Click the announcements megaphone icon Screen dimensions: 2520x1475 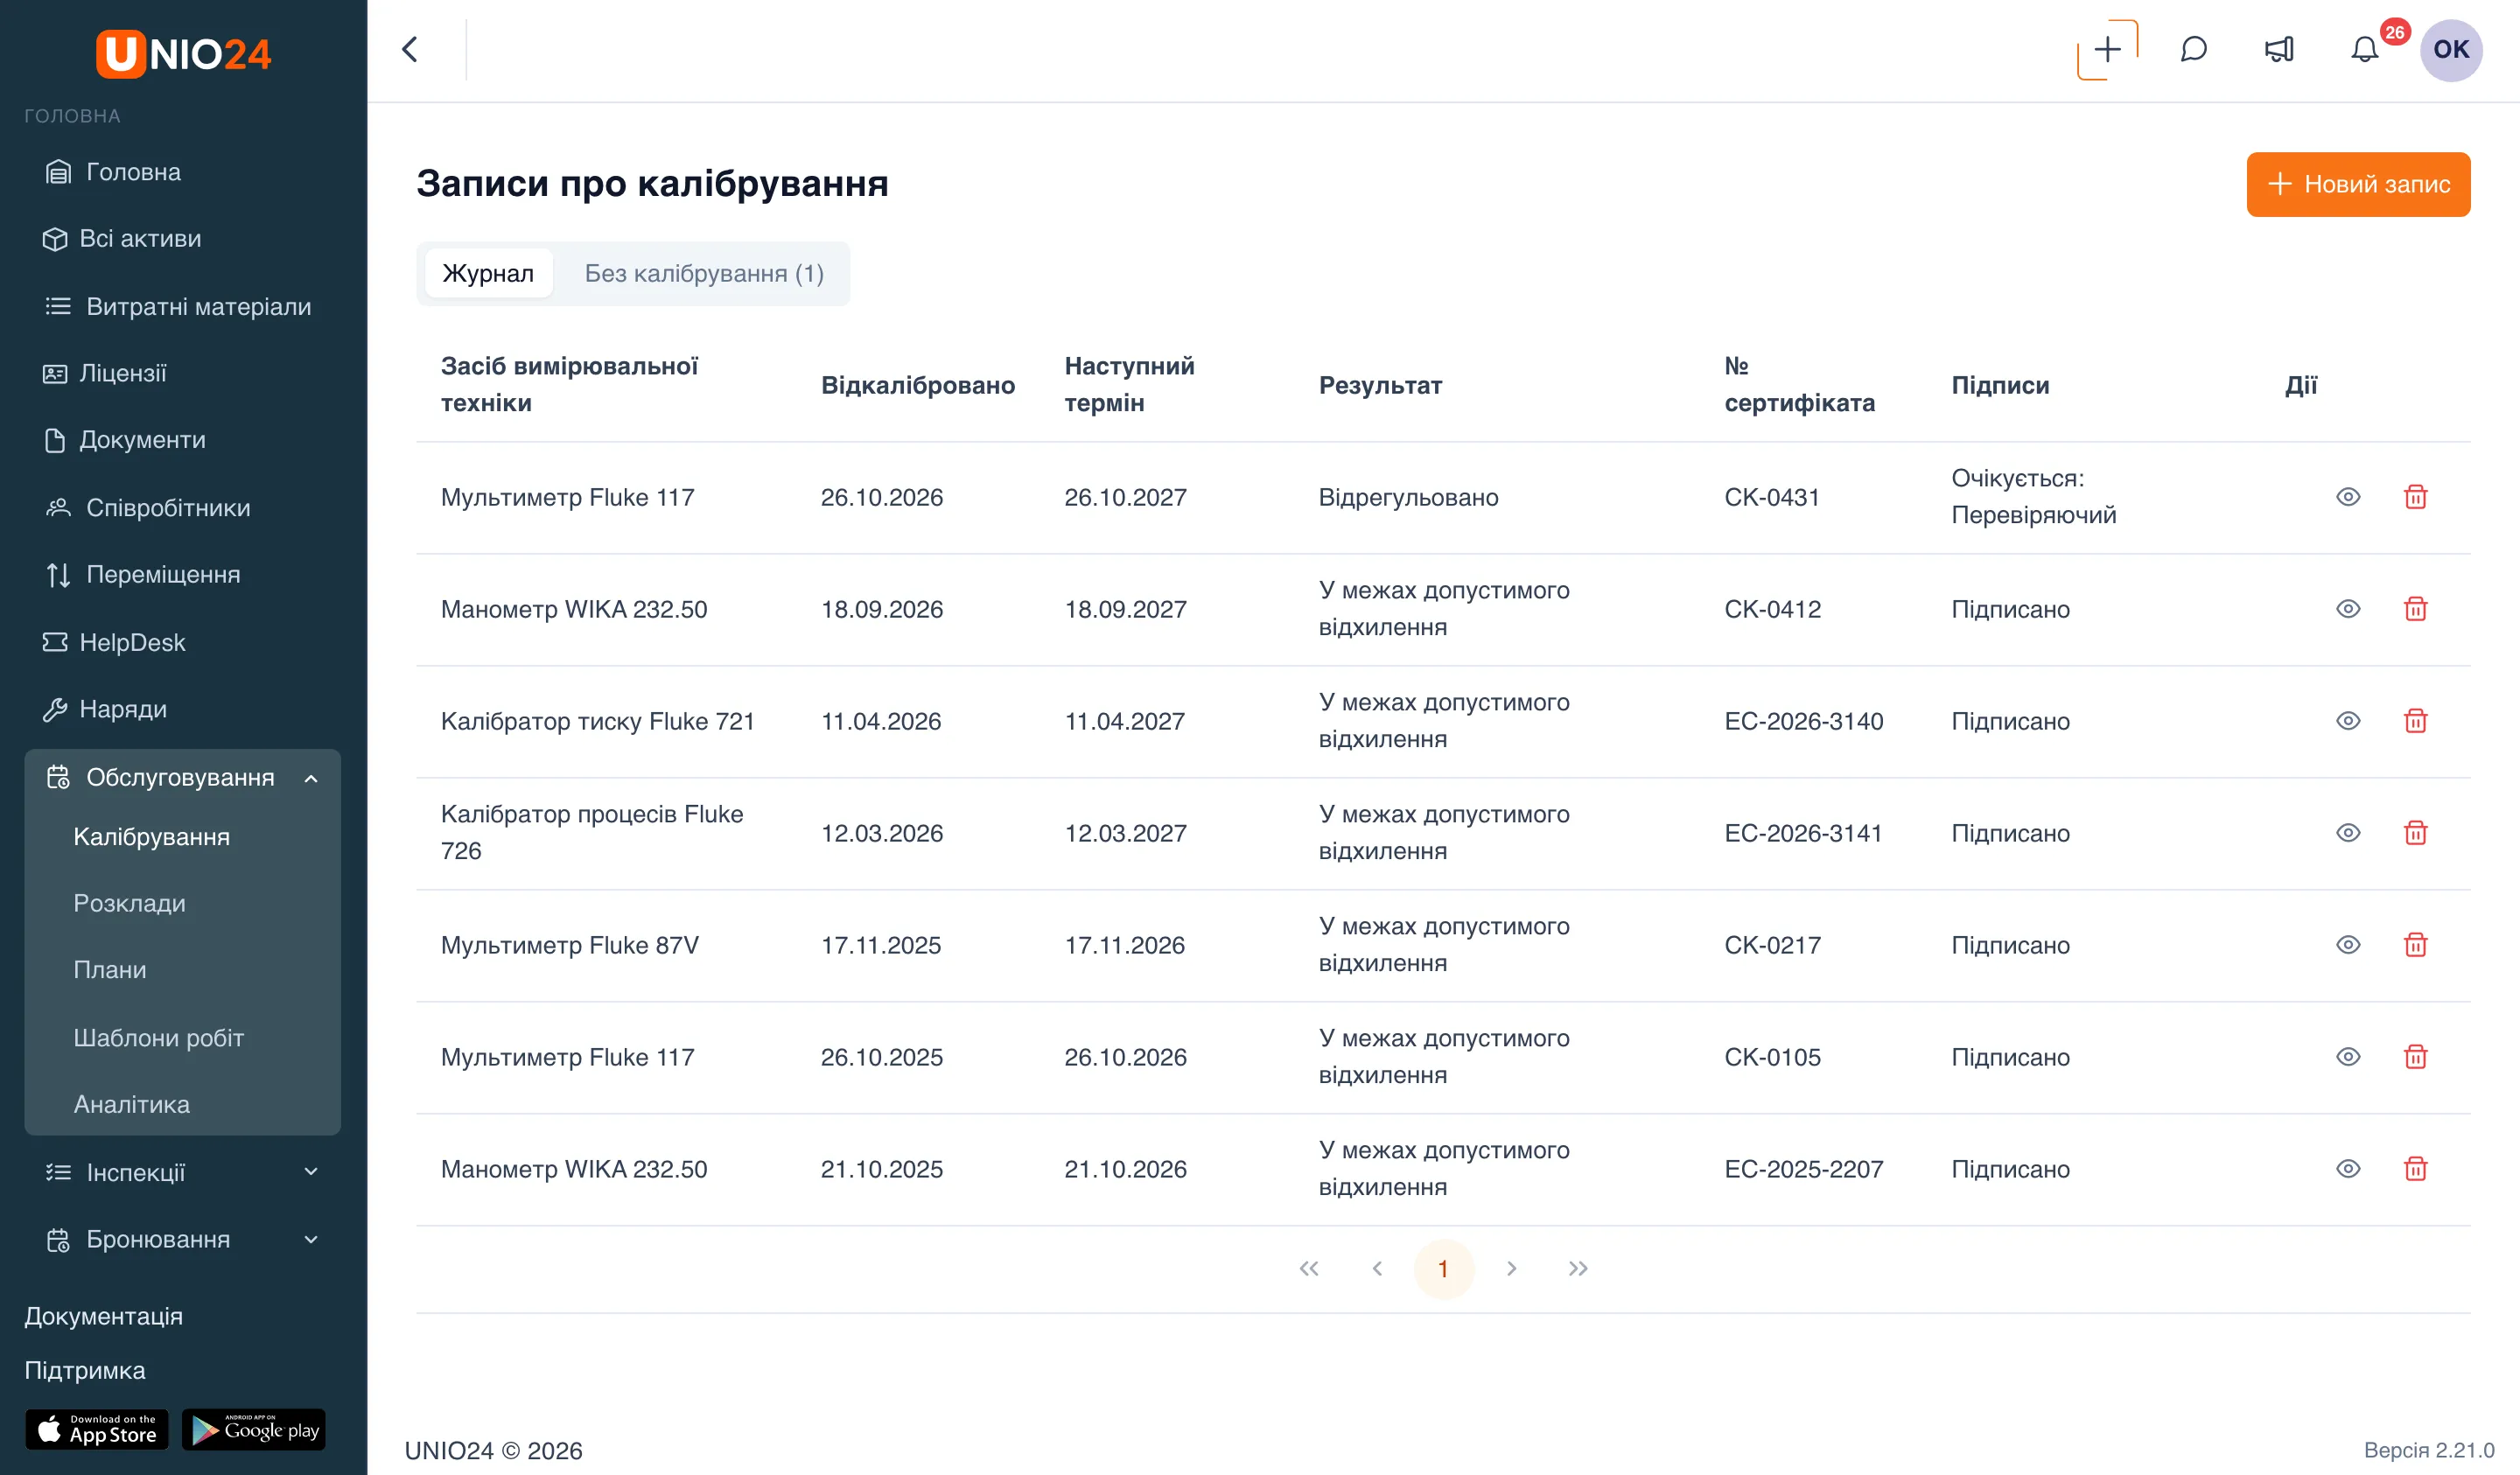2279,49
